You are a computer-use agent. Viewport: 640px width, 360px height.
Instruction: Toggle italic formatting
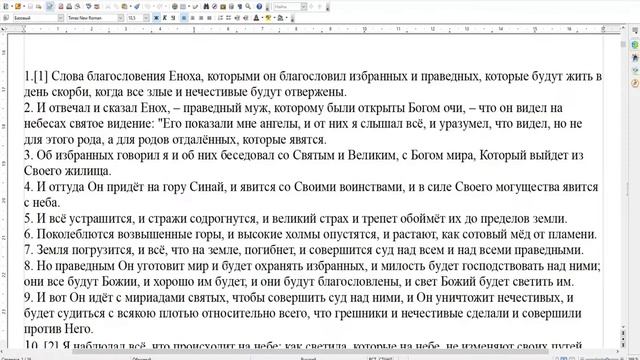164,18
